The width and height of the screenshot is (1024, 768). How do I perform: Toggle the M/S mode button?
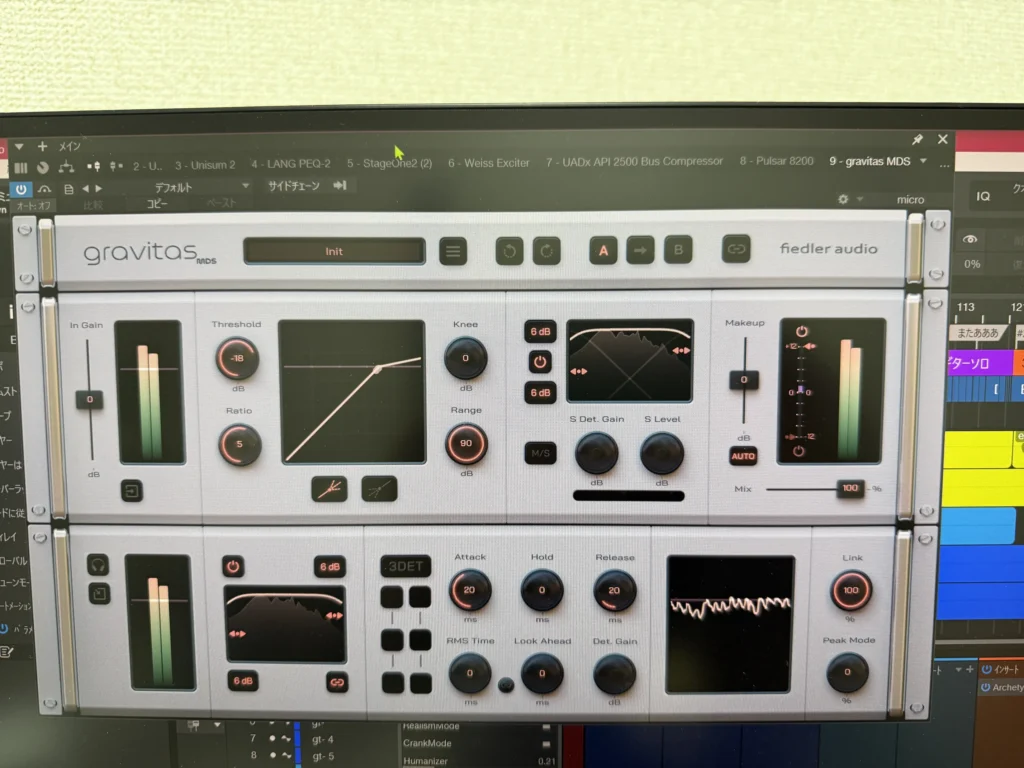pyautogui.click(x=540, y=453)
